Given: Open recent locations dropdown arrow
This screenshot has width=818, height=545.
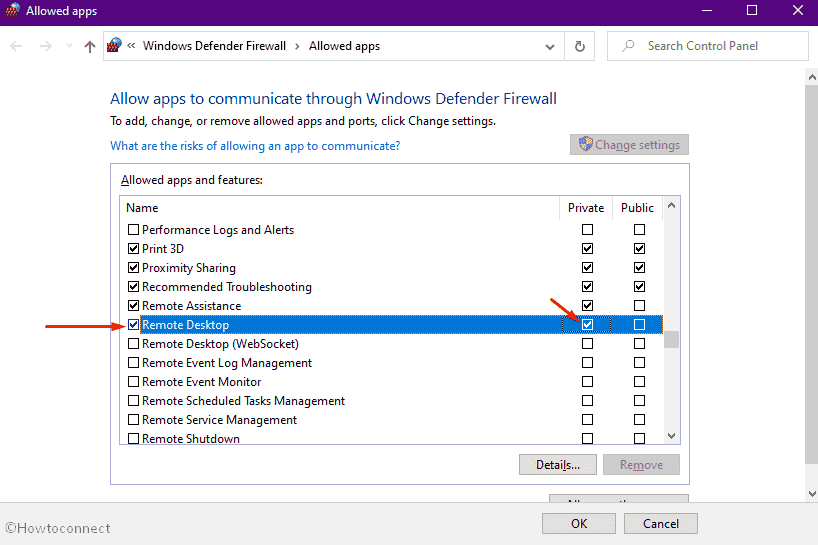Looking at the screenshot, I should [x=69, y=46].
